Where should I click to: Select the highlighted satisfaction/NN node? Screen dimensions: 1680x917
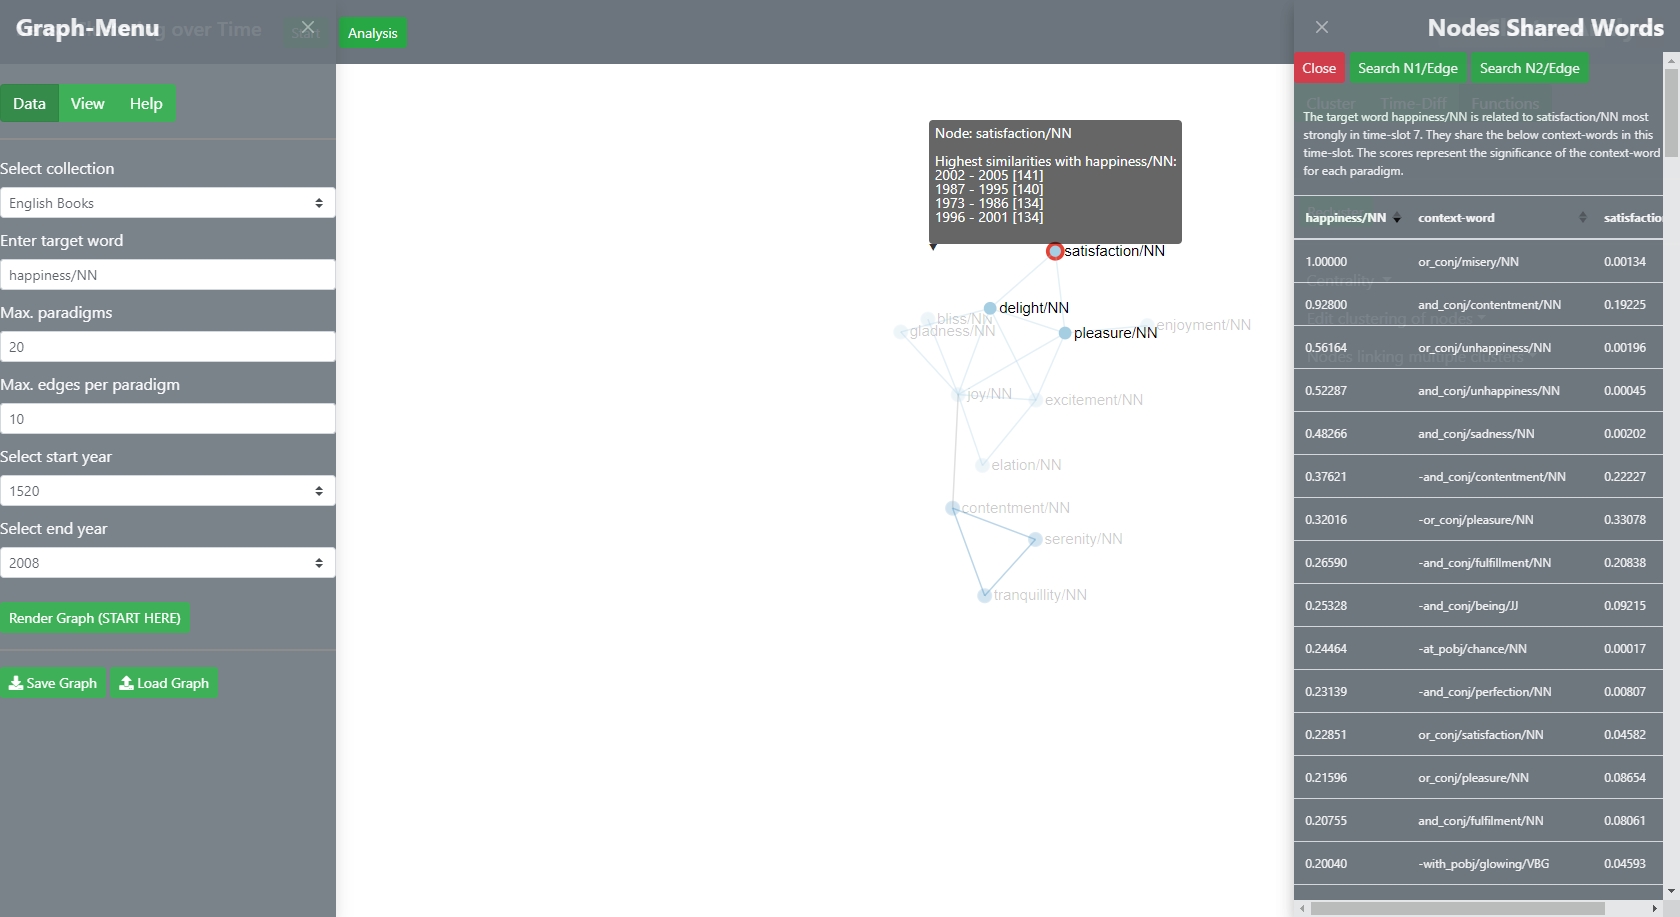pos(1053,251)
